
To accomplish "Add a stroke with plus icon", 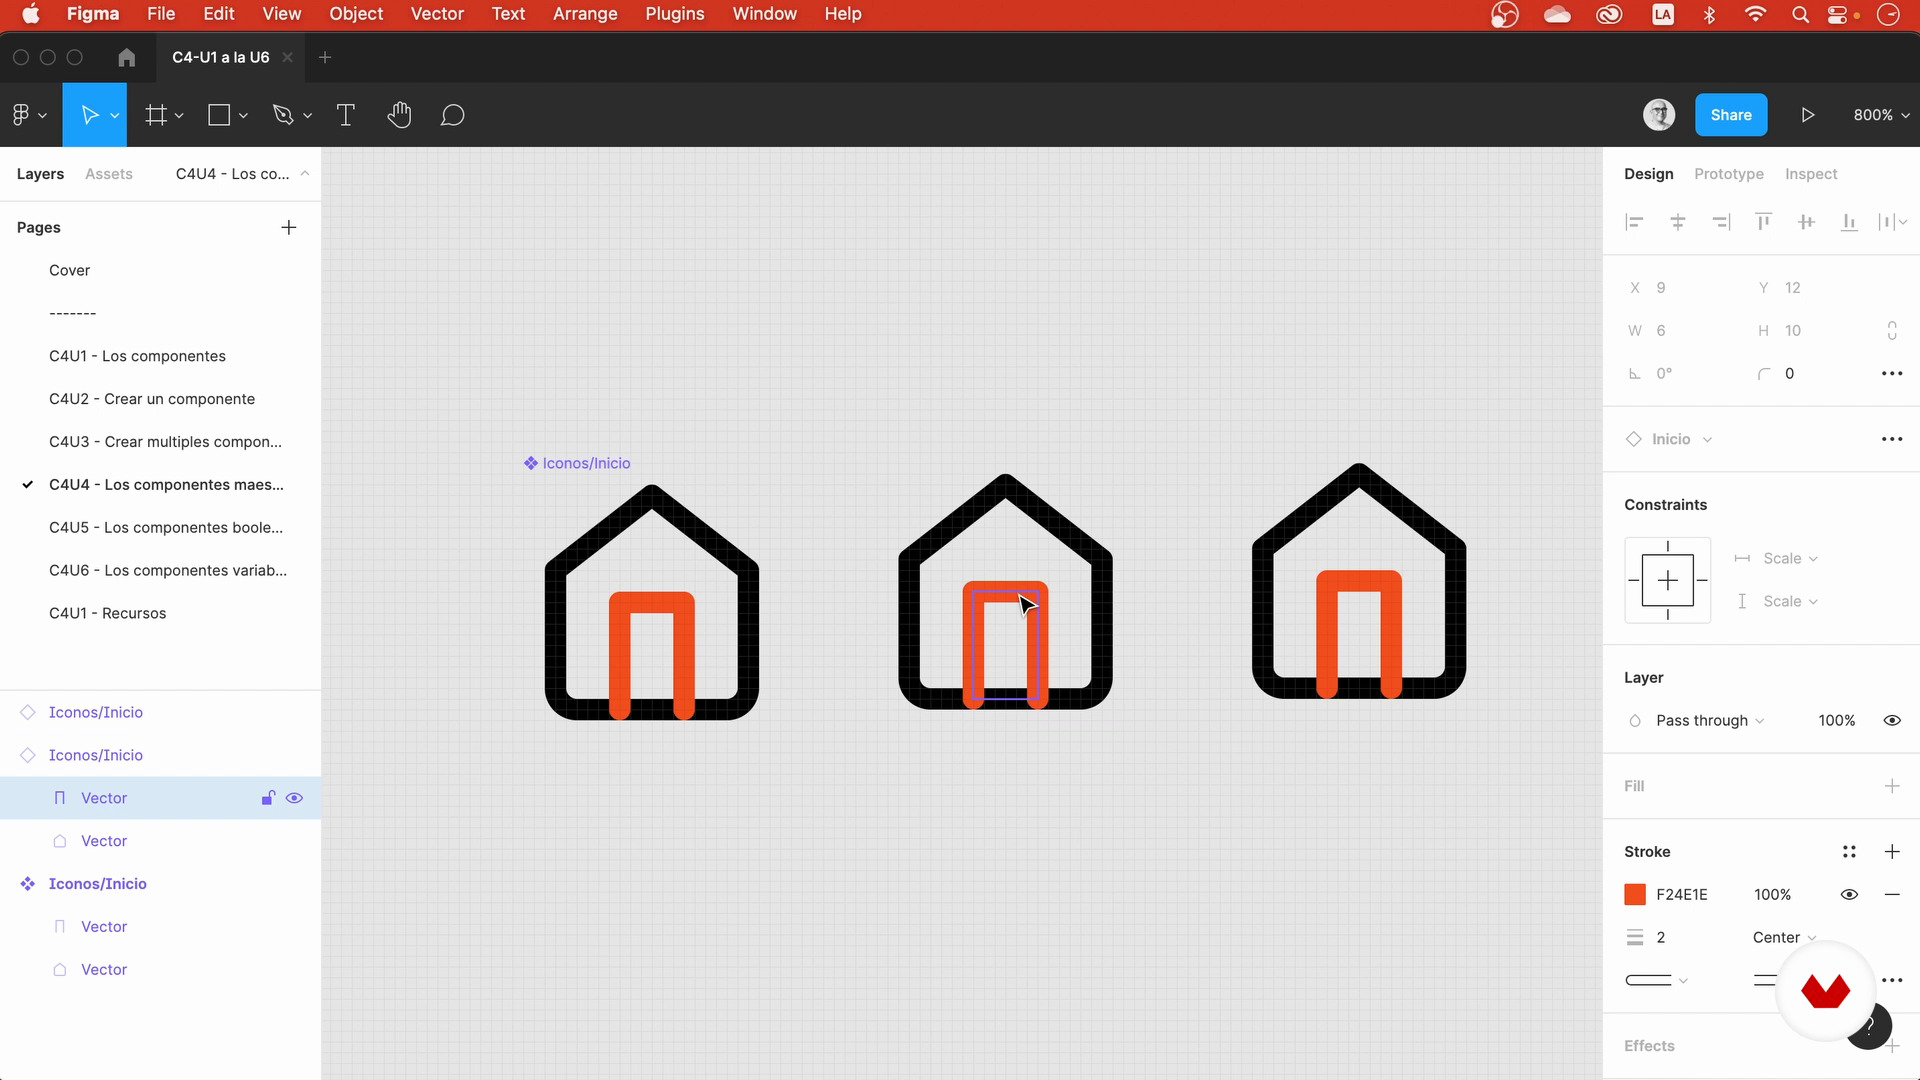I will (1892, 852).
